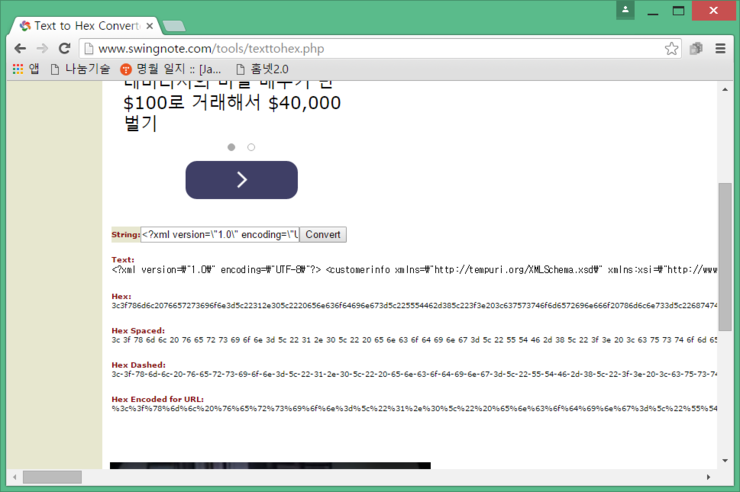Select the first carousel dot indicator
This screenshot has width=740, height=492.
click(x=231, y=147)
